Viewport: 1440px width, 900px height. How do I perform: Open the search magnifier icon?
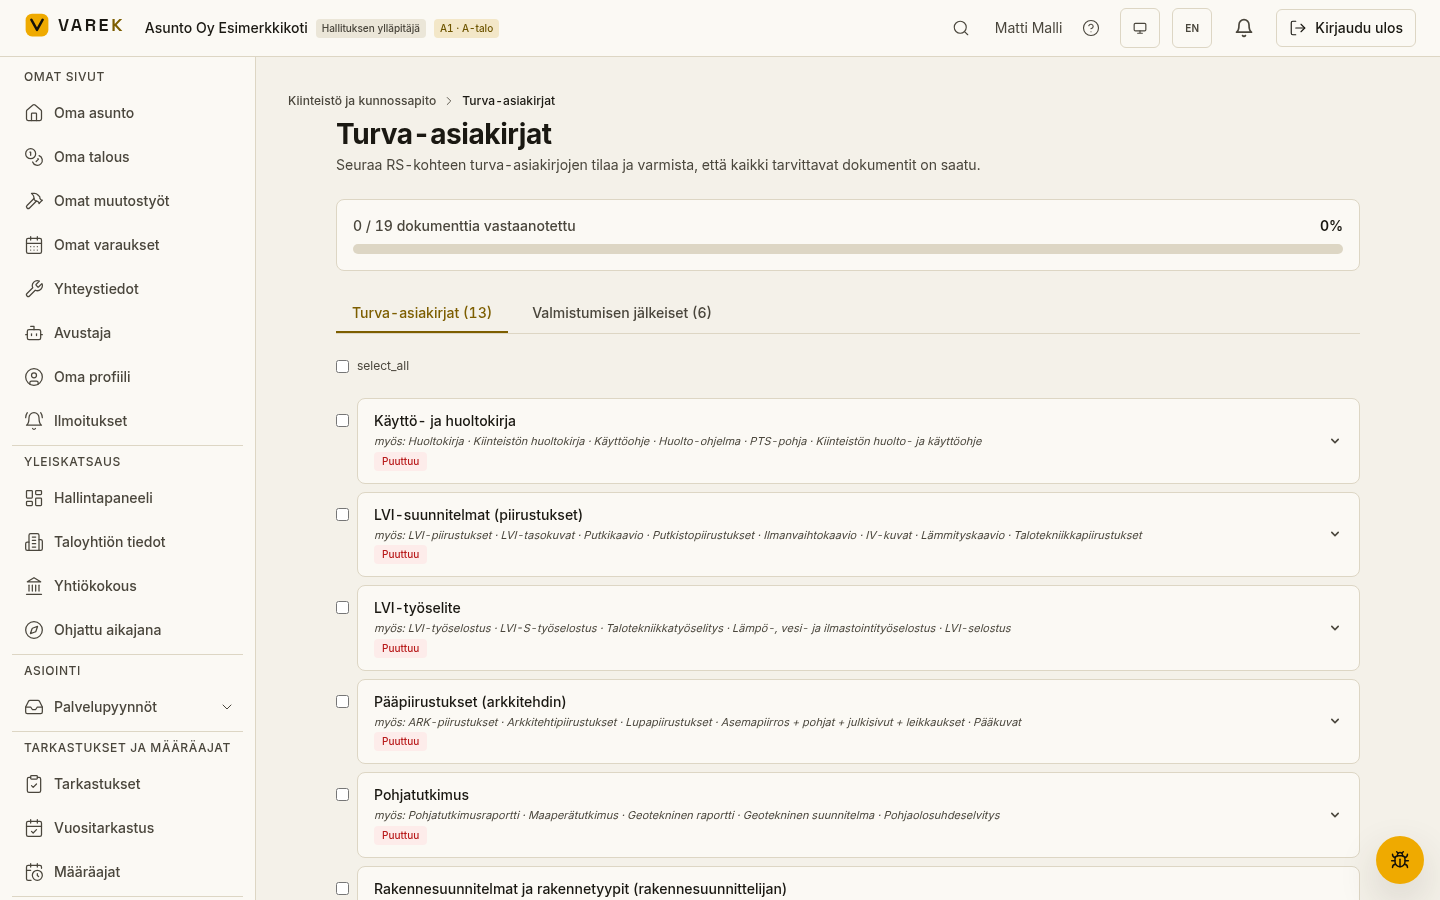click(x=961, y=28)
